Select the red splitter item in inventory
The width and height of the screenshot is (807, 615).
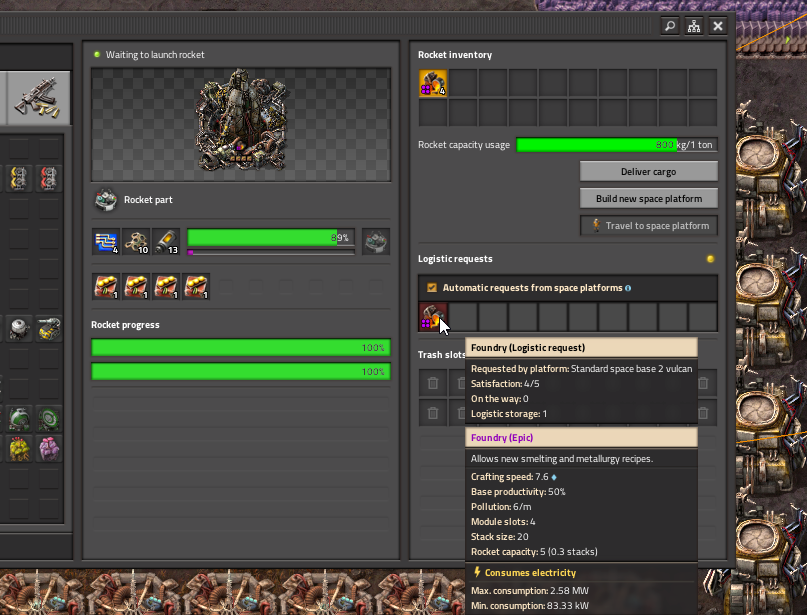(x=49, y=178)
